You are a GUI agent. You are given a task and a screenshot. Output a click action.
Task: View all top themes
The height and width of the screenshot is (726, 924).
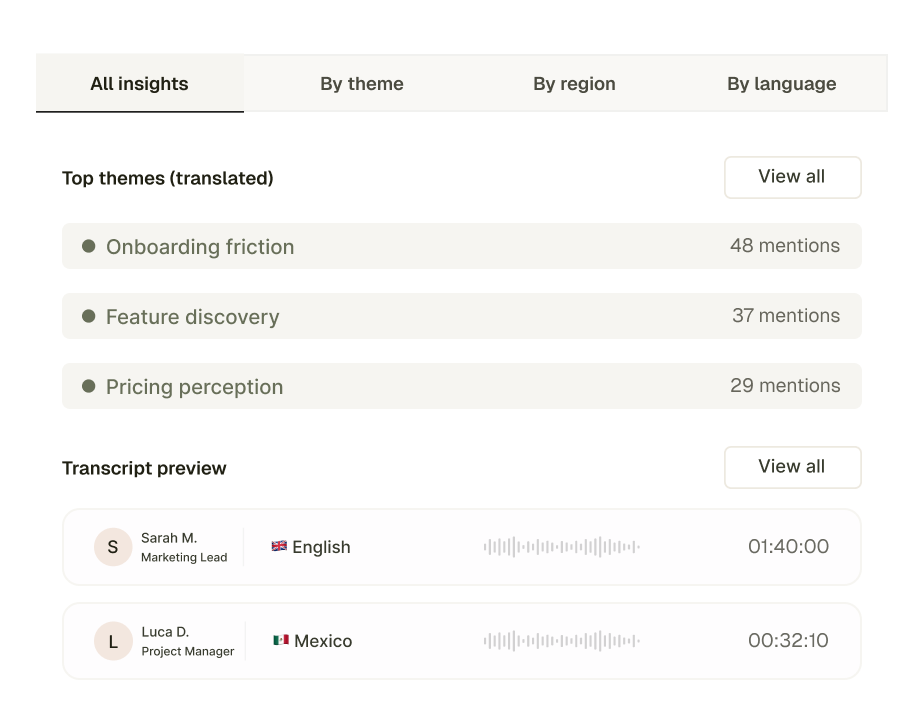[x=793, y=177]
